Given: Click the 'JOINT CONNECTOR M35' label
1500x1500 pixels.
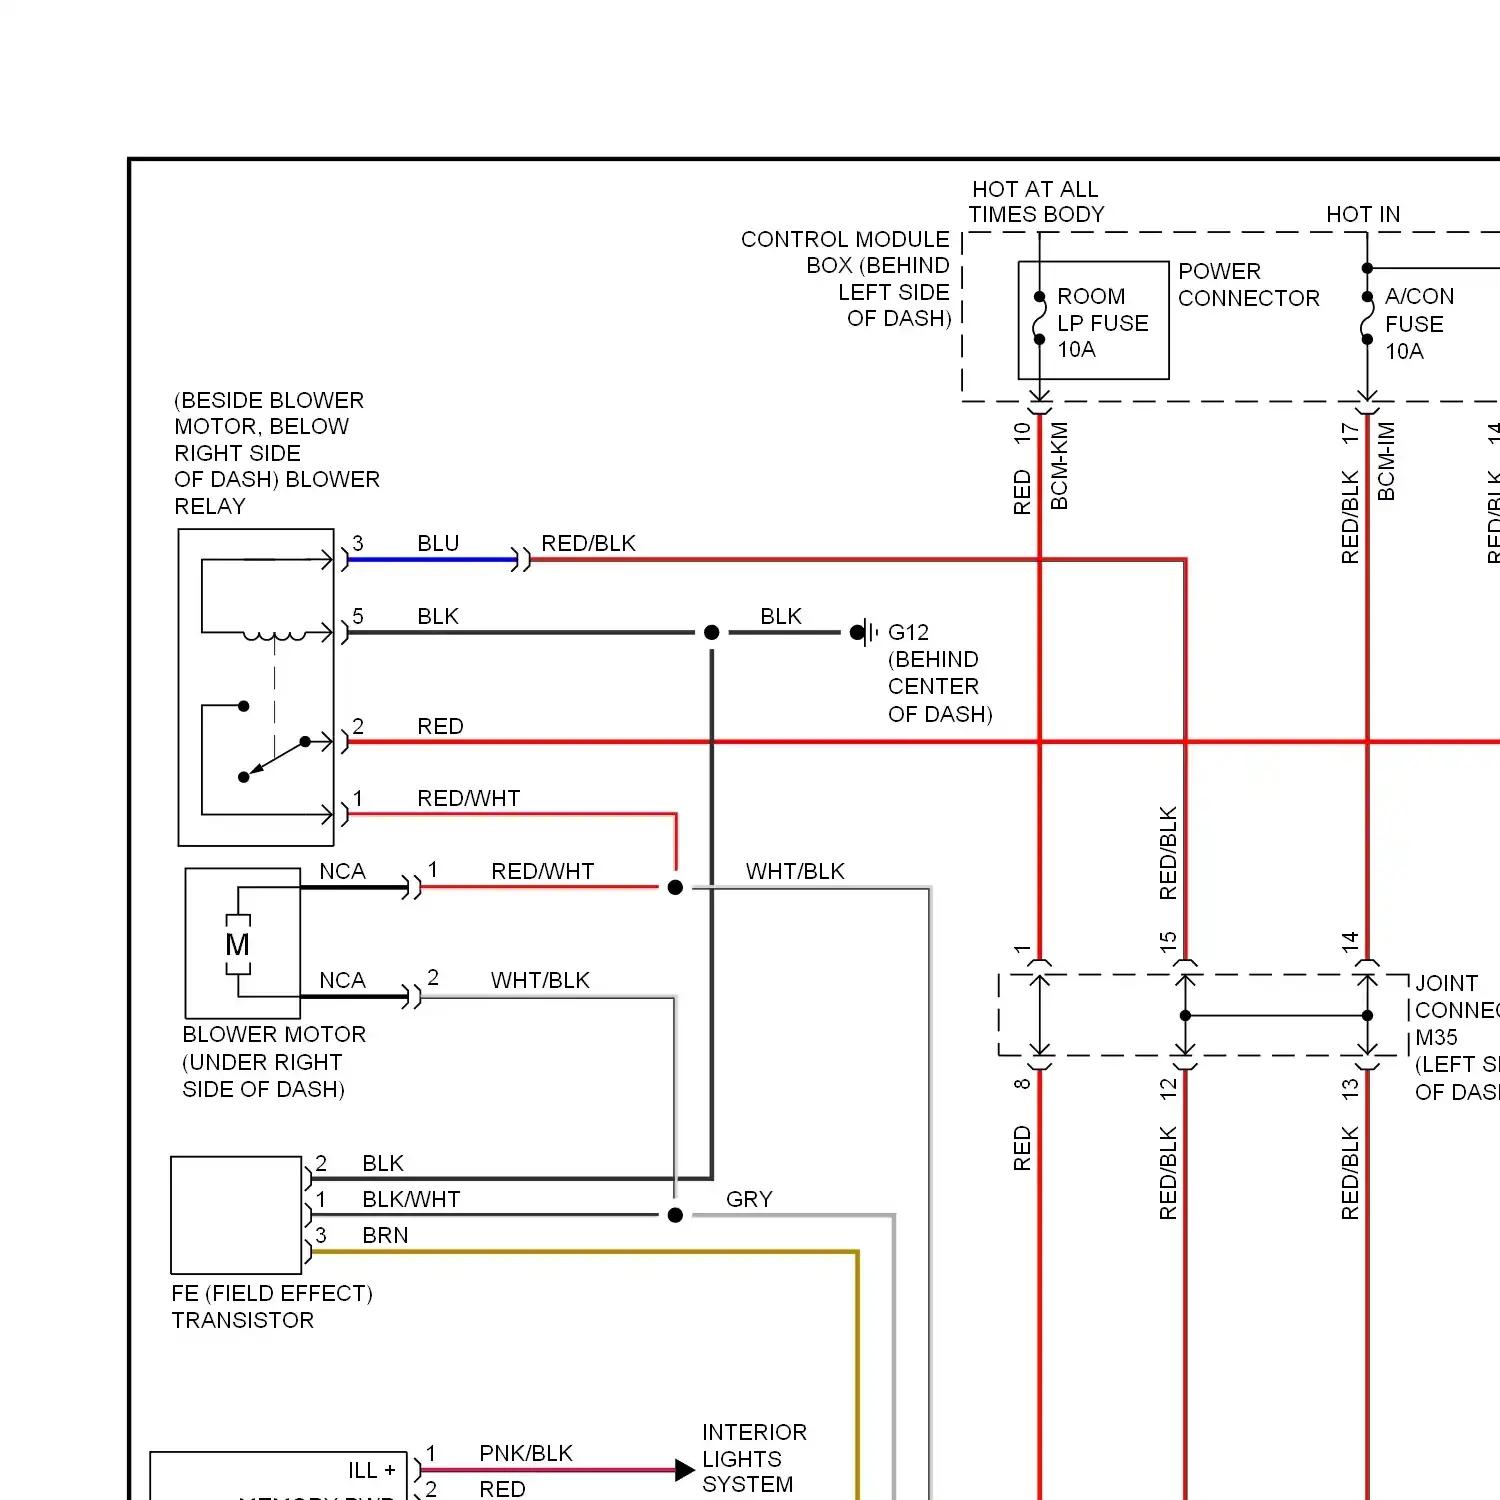Looking at the screenshot, I should coord(1457,1037).
